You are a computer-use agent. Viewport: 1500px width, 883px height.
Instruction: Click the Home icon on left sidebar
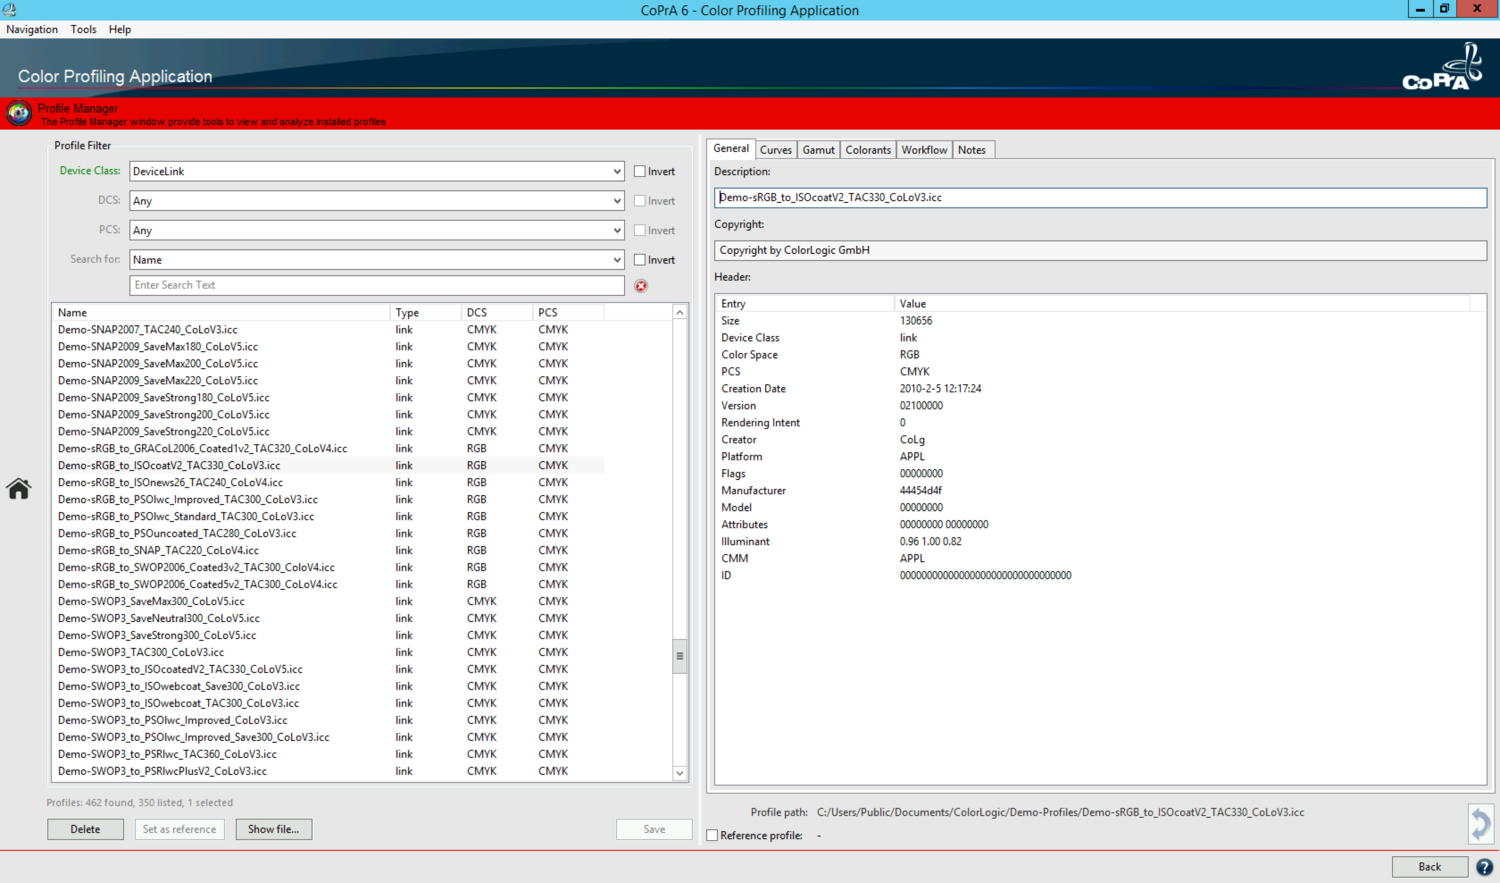point(18,489)
